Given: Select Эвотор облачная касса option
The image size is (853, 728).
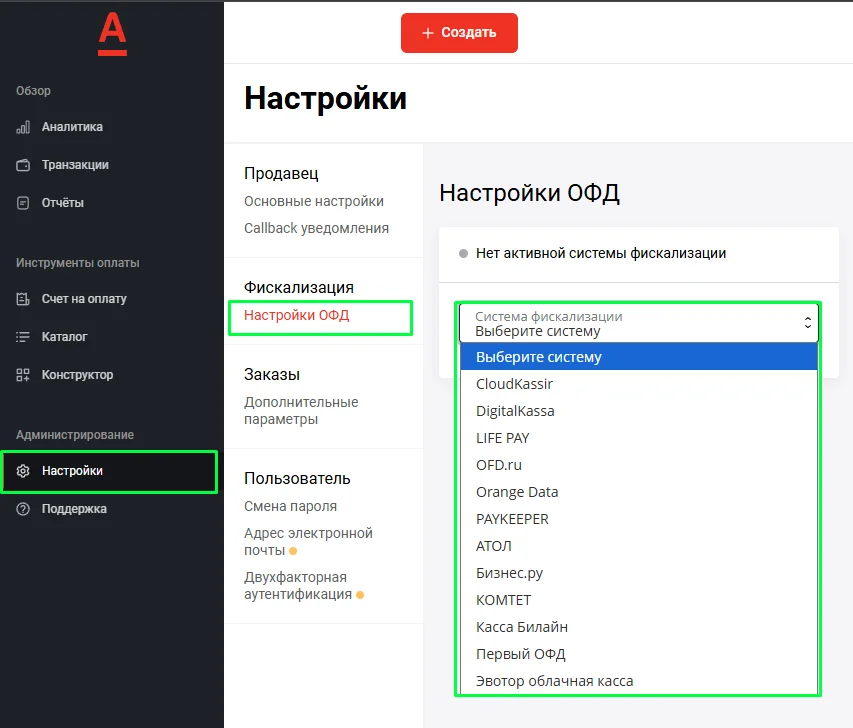Looking at the screenshot, I should point(639,681).
